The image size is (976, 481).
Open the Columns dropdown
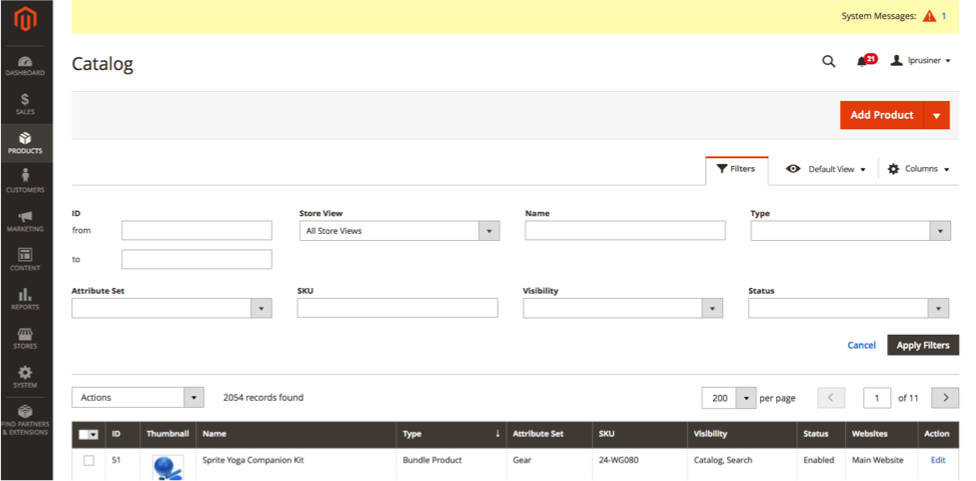tap(918, 169)
